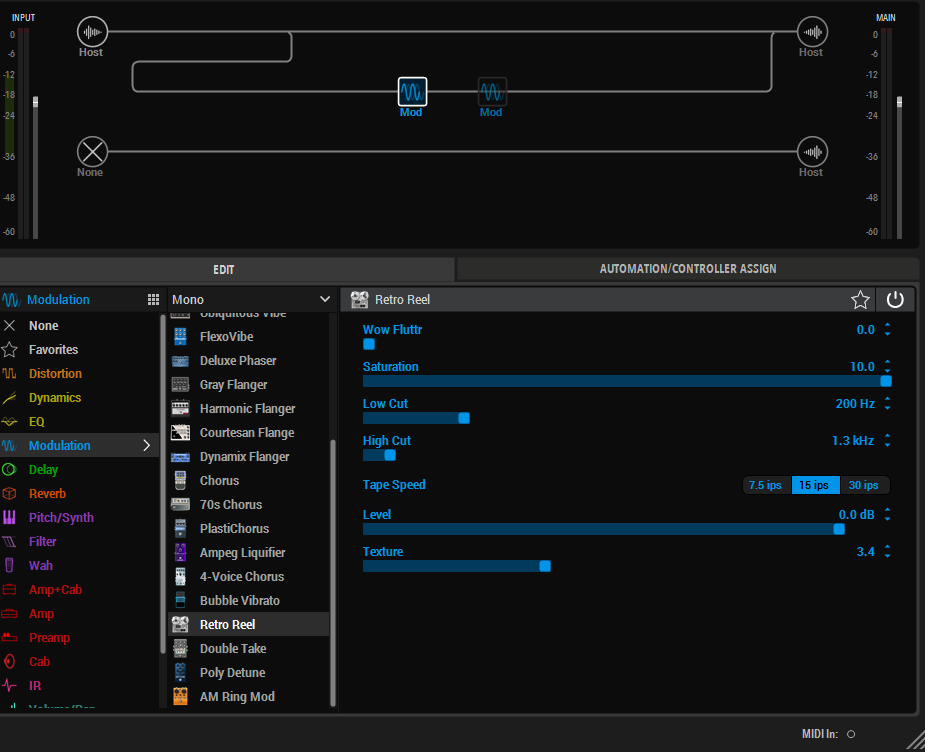Screen dimensions: 925x752
Task: Set Tape Speed to 30 ips
Action: [x=863, y=485]
